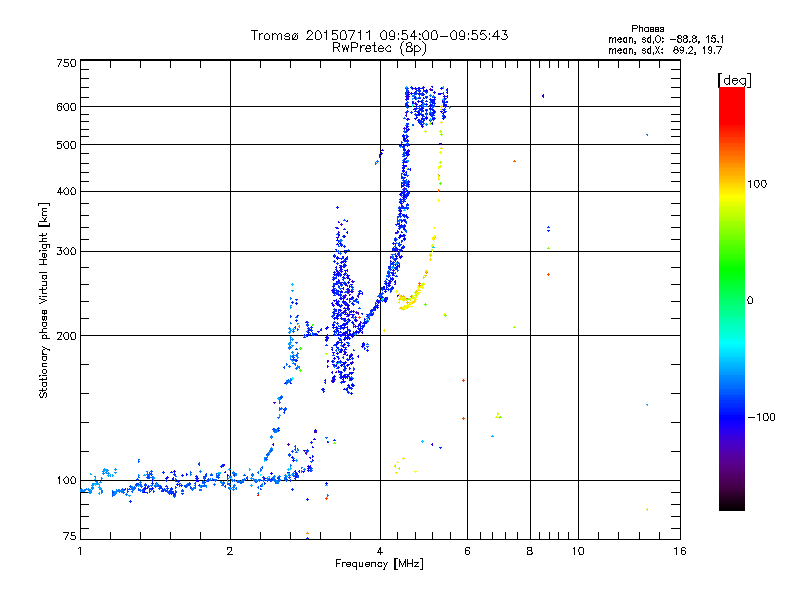Image resolution: width=800 pixels, height=600 pixels.
Task: Click the x-axis '1' tick label
Action: tap(80, 551)
